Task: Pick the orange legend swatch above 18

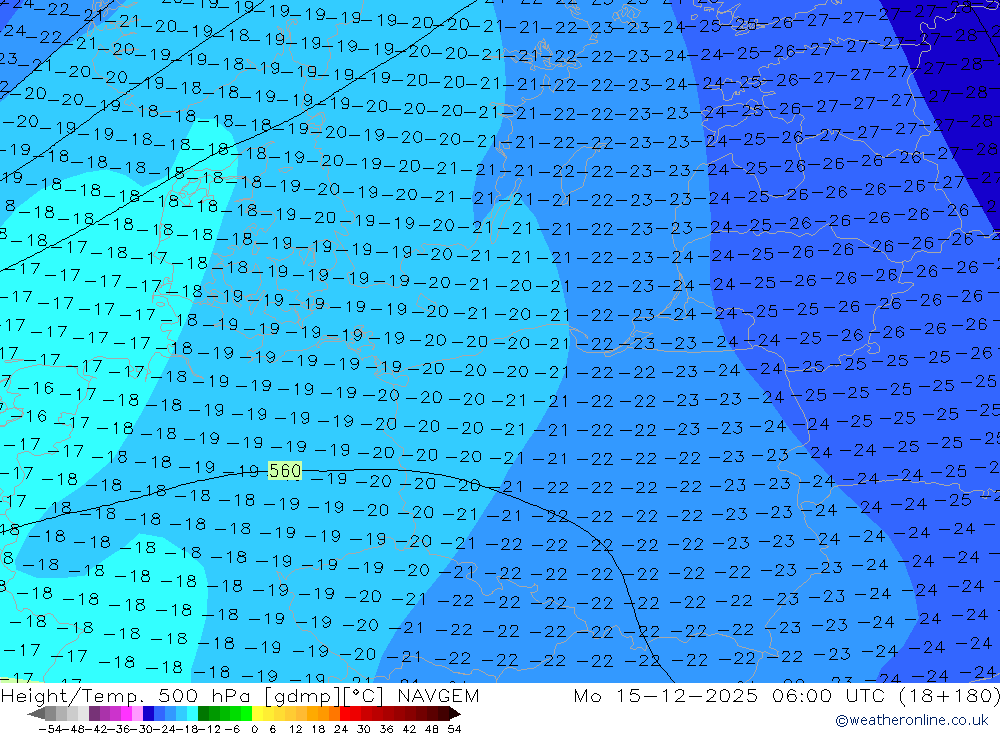Action: pyautogui.click(x=323, y=714)
